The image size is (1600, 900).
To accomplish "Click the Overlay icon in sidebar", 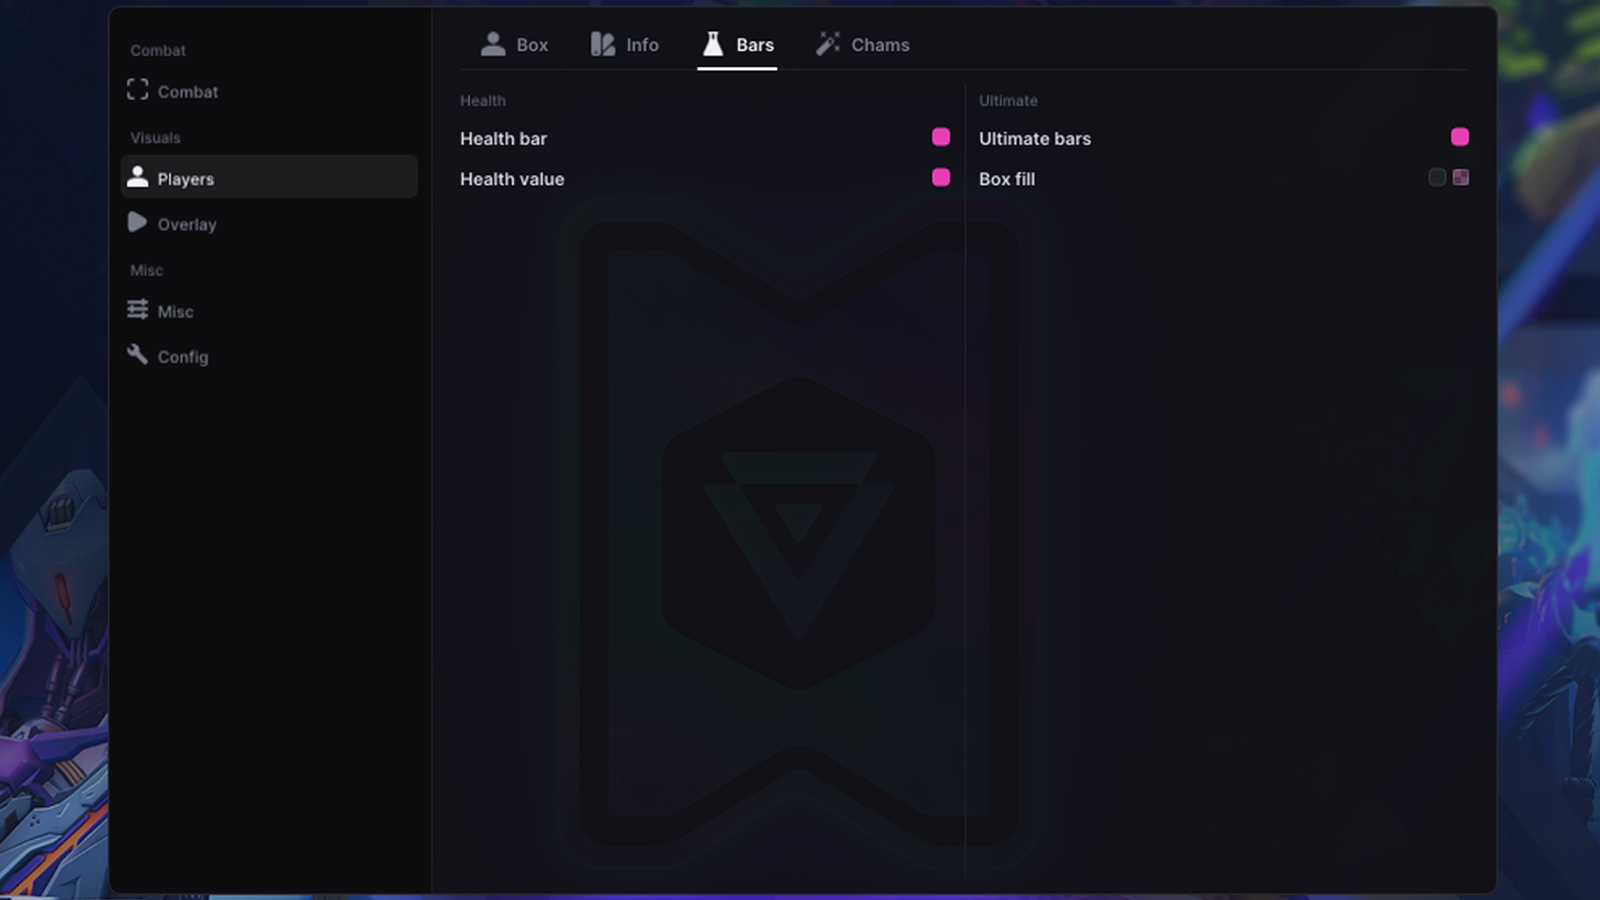I will point(137,222).
